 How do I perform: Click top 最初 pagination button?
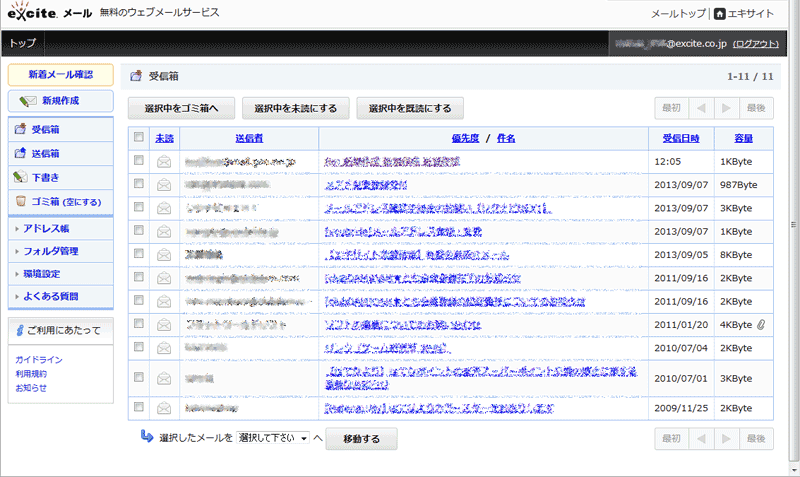click(671, 108)
